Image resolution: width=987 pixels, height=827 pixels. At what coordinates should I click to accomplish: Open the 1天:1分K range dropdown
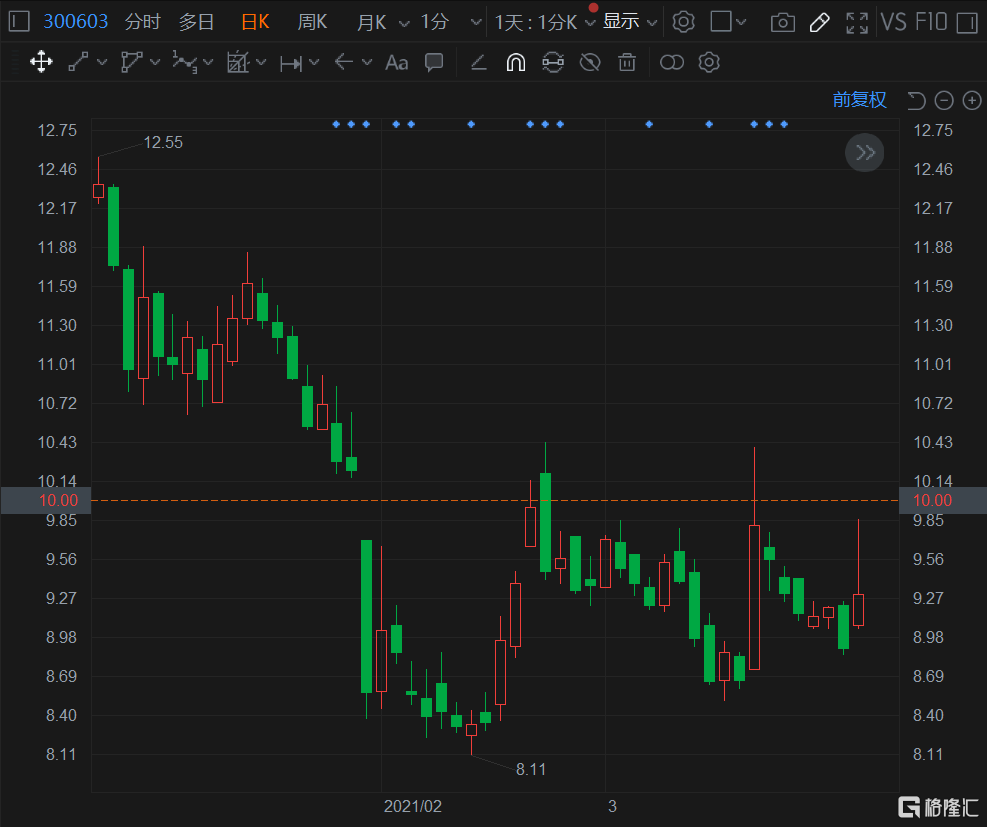pyautogui.click(x=545, y=23)
